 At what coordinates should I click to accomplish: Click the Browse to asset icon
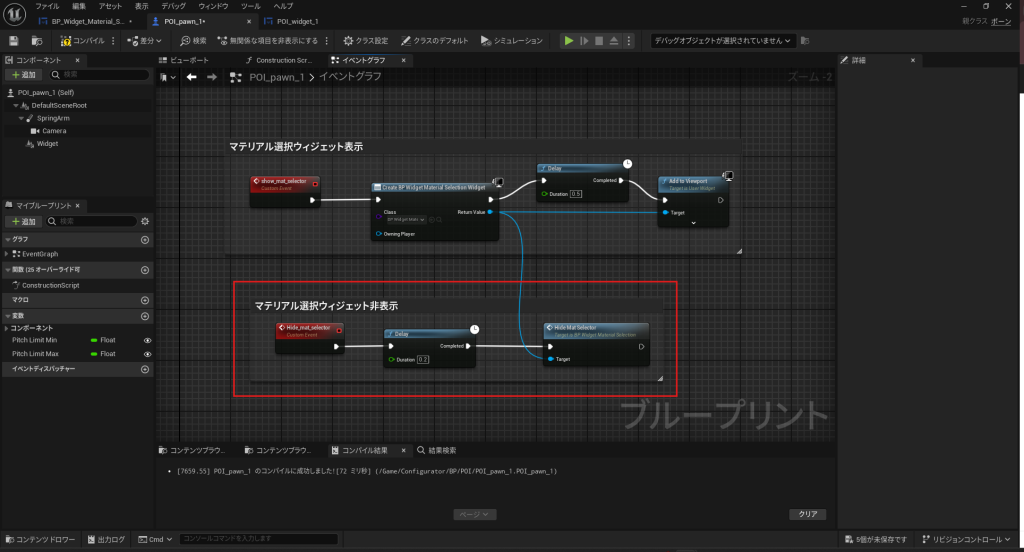37,41
